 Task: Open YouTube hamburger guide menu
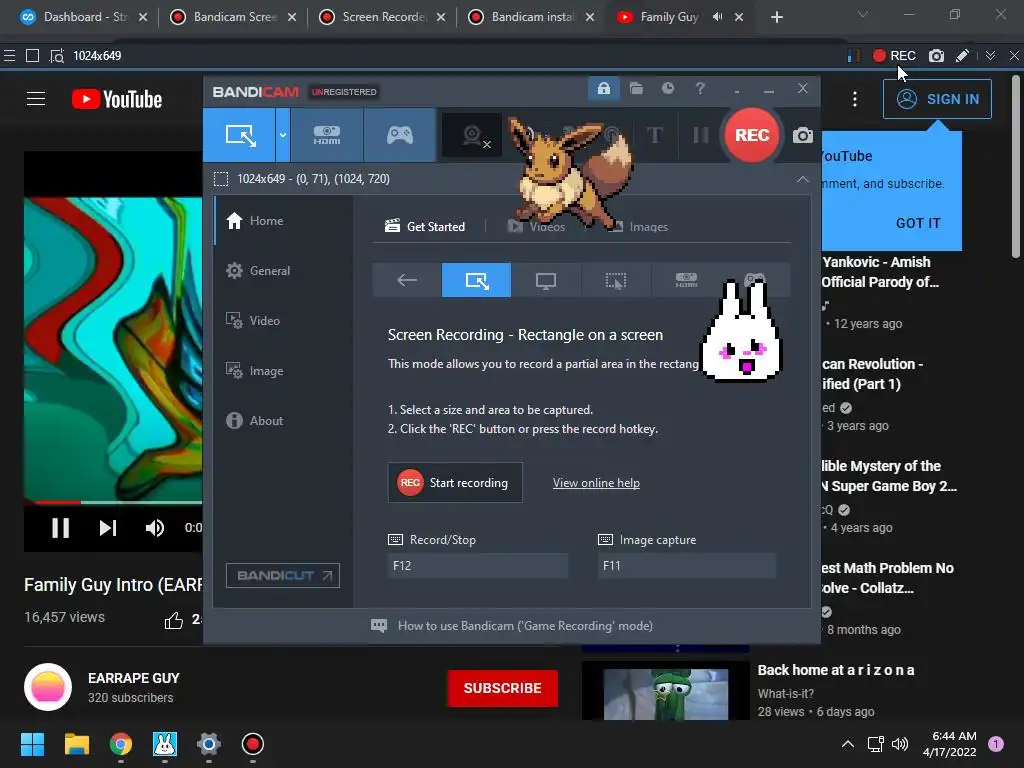[x=36, y=99]
